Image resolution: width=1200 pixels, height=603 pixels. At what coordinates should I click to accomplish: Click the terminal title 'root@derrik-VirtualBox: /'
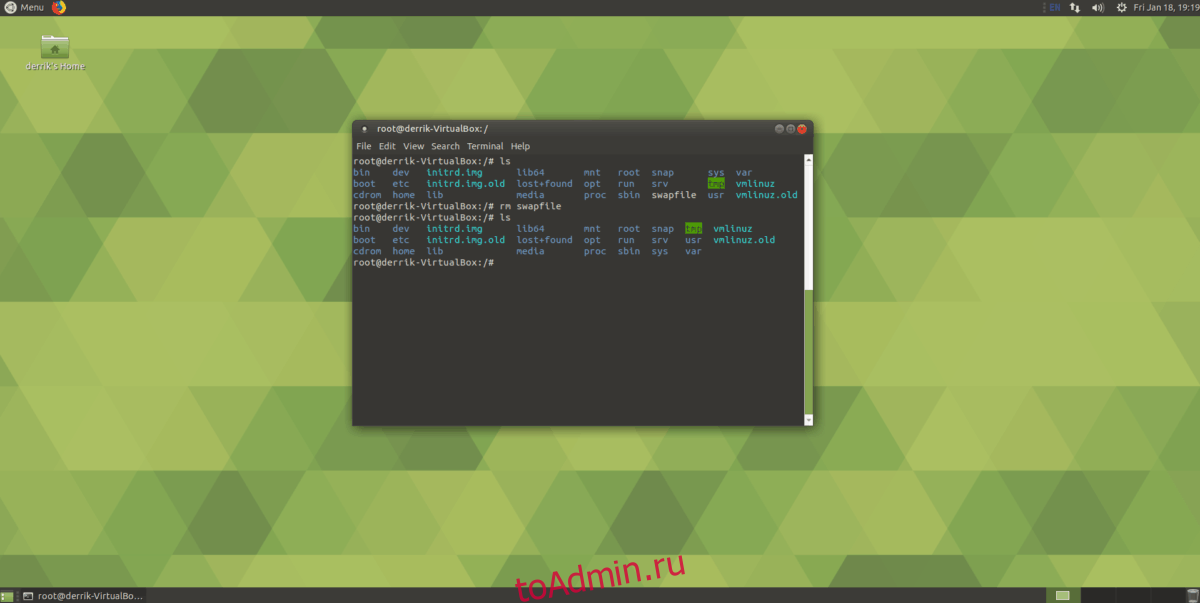click(x=431, y=129)
